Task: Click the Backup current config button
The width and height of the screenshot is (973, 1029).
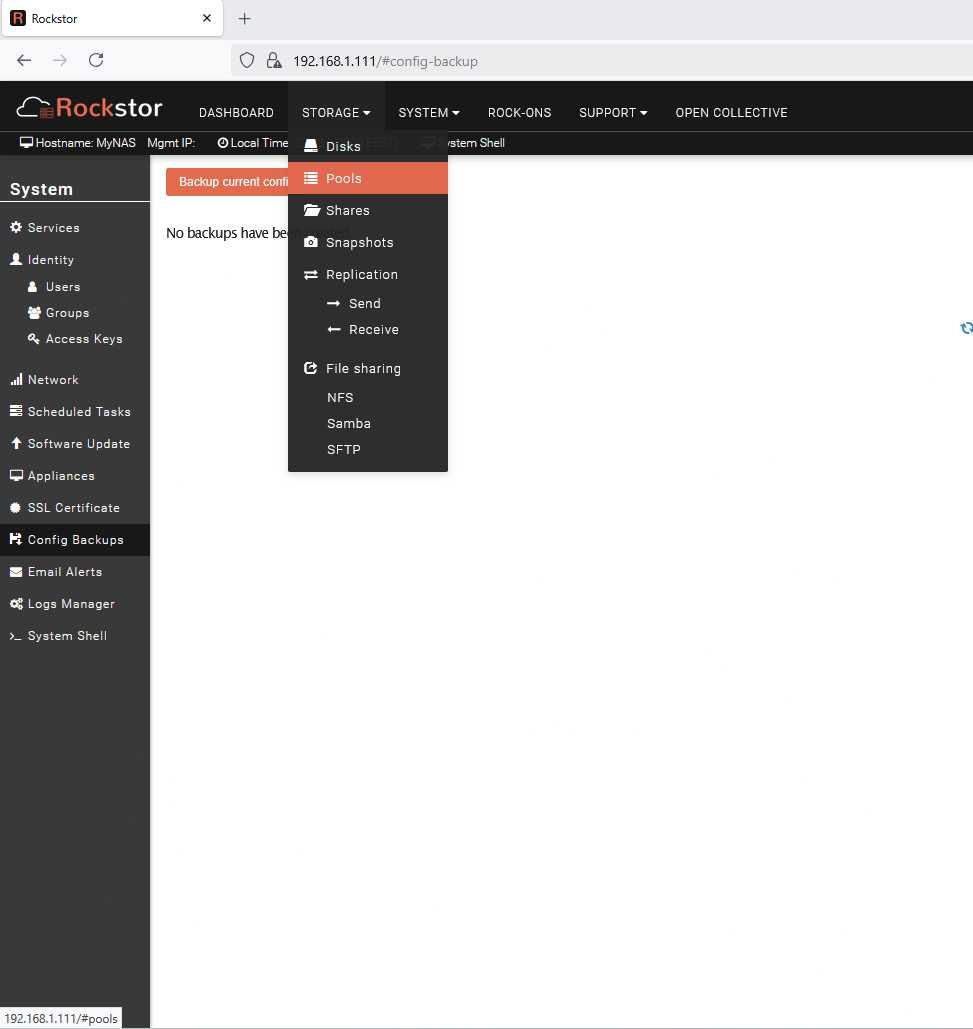Action: click(x=227, y=182)
